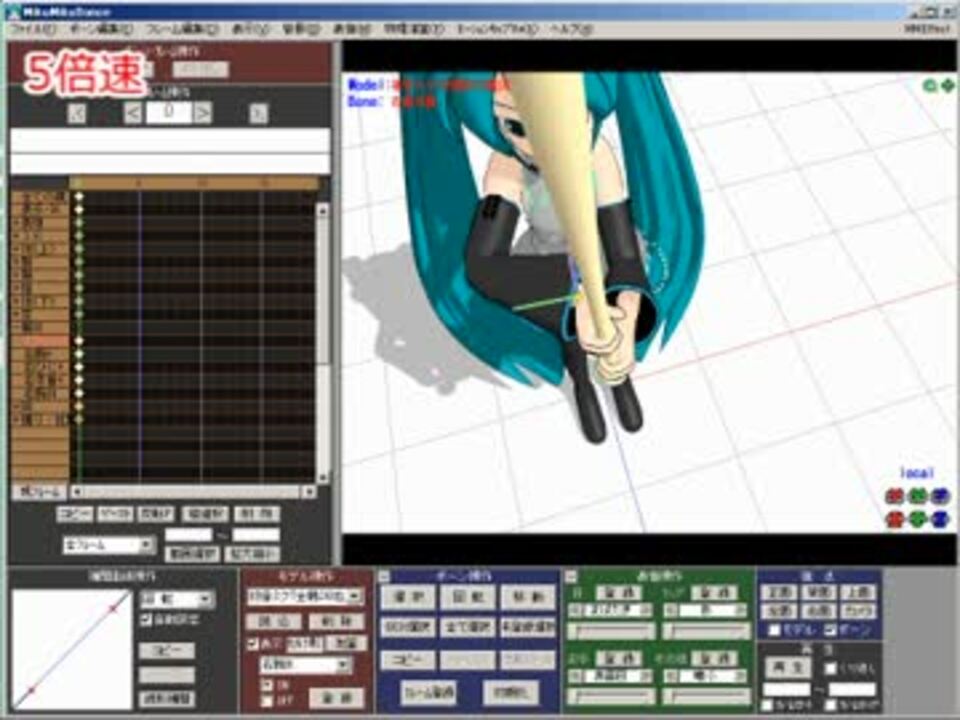Click next arrow of the 目 expression selector

pos(647,610)
